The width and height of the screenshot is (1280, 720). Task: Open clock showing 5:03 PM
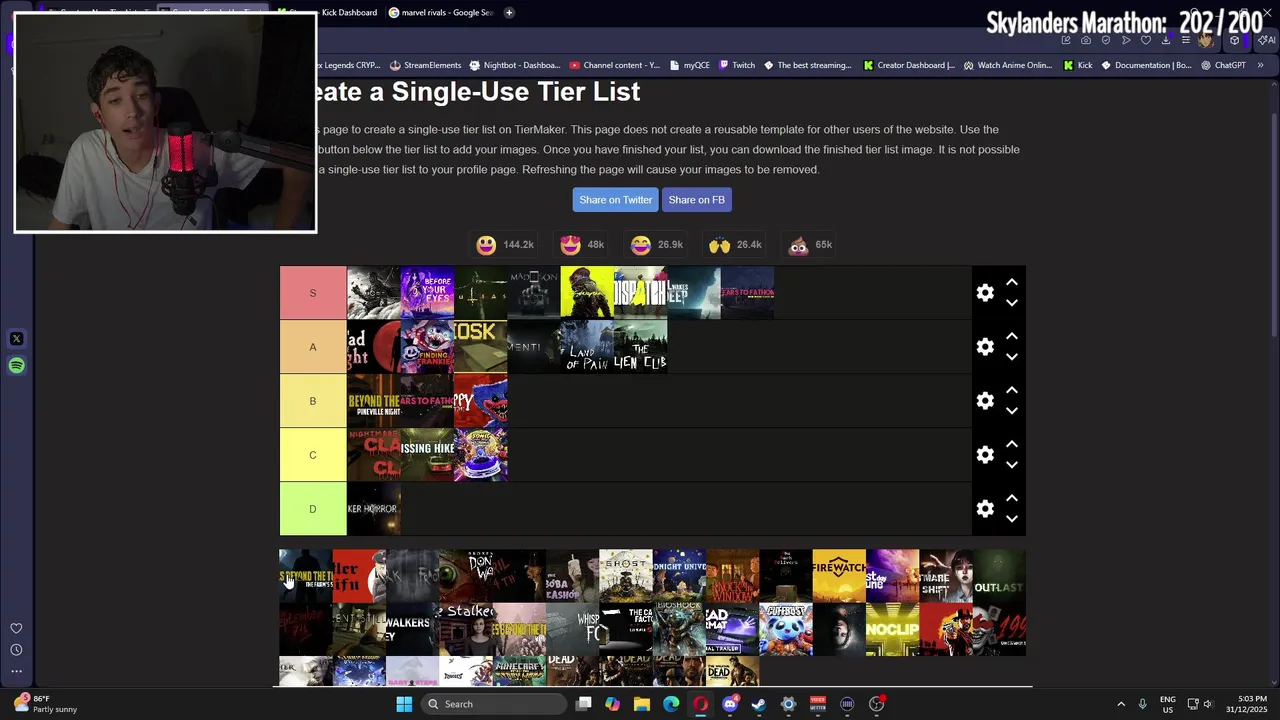coord(1244,704)
